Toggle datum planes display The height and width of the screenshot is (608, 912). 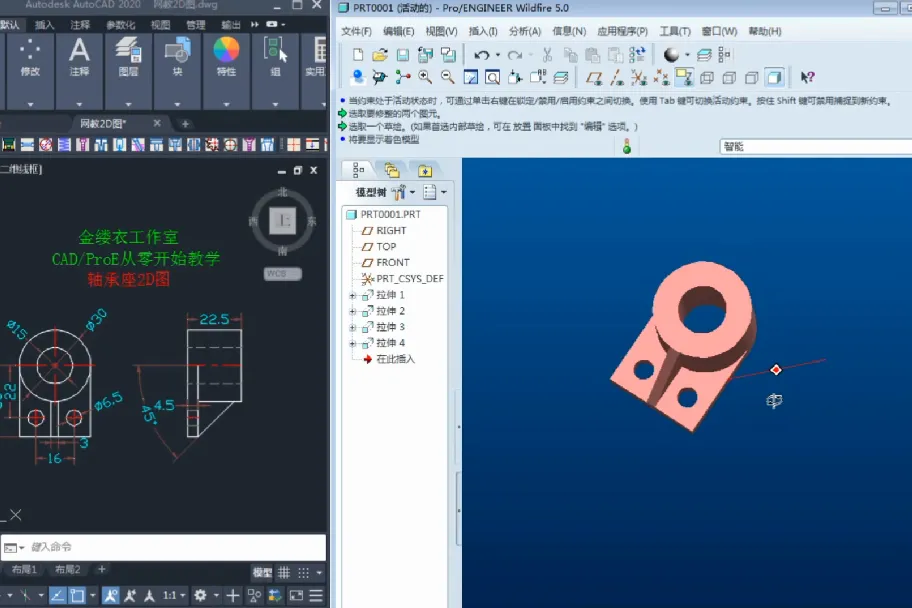point(593,77)
